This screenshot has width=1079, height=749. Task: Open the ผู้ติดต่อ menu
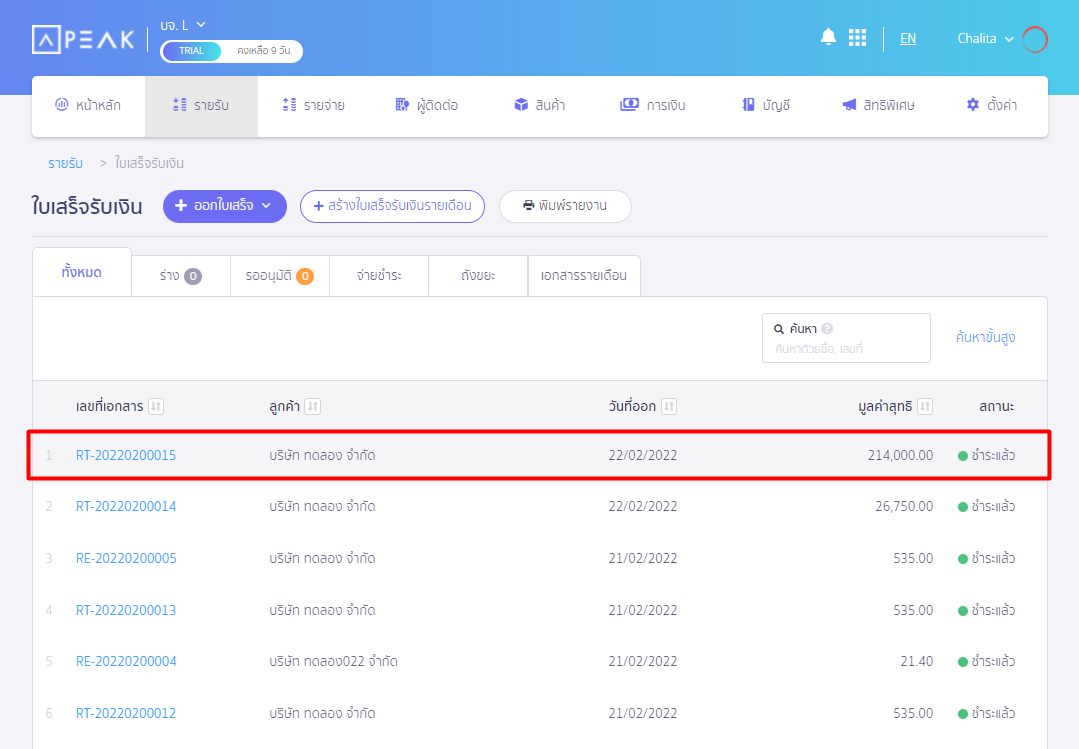tap(427, 105)
